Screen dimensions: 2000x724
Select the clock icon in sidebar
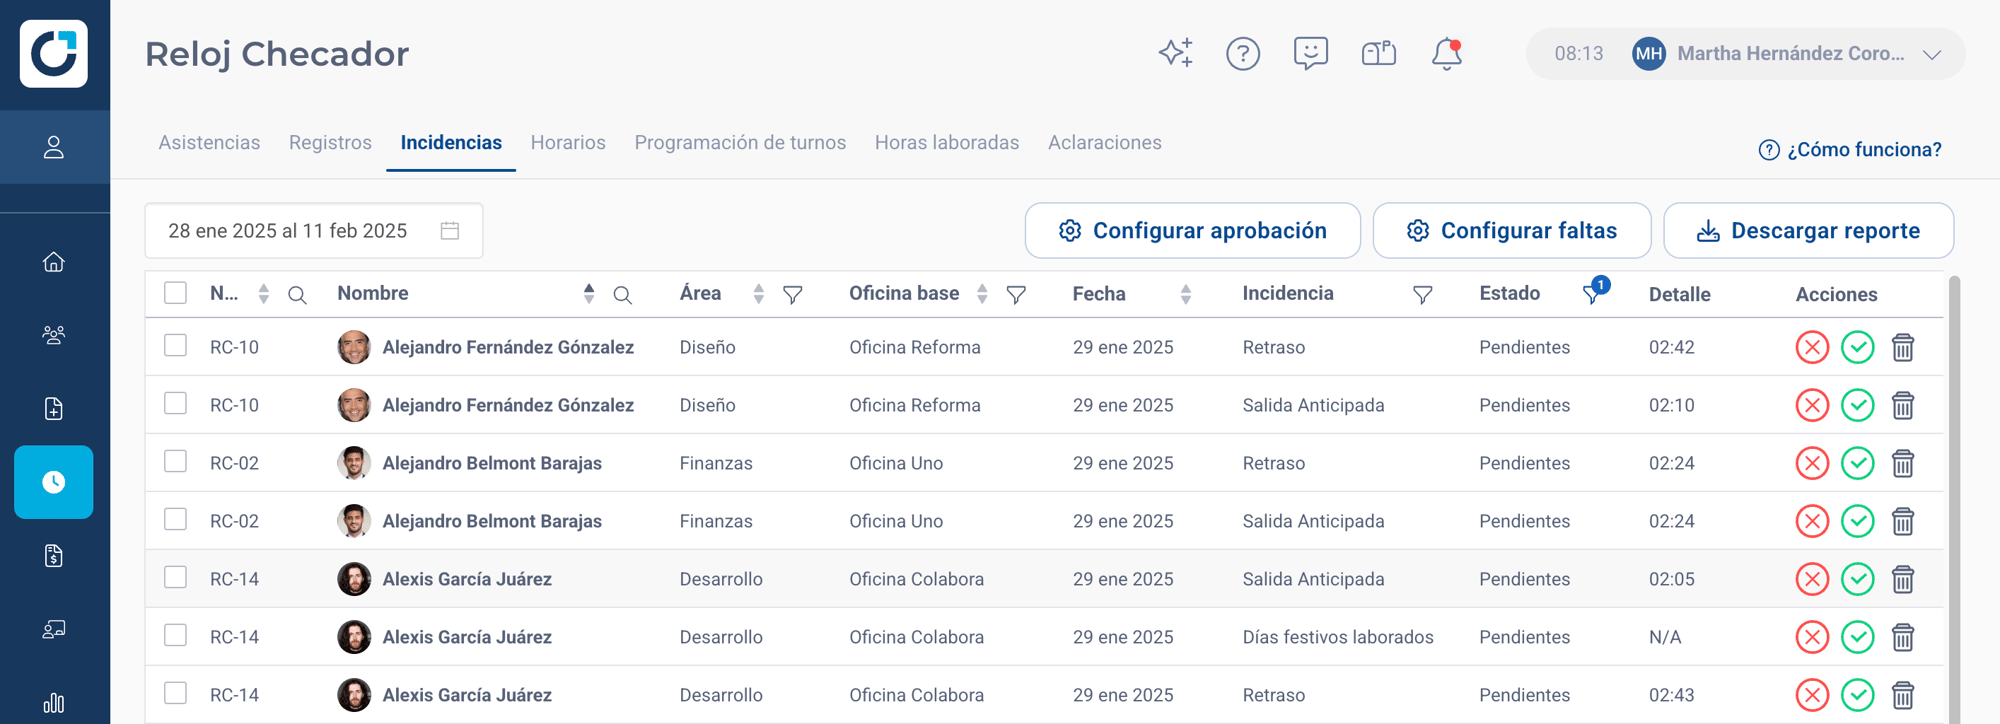(54, 482)
